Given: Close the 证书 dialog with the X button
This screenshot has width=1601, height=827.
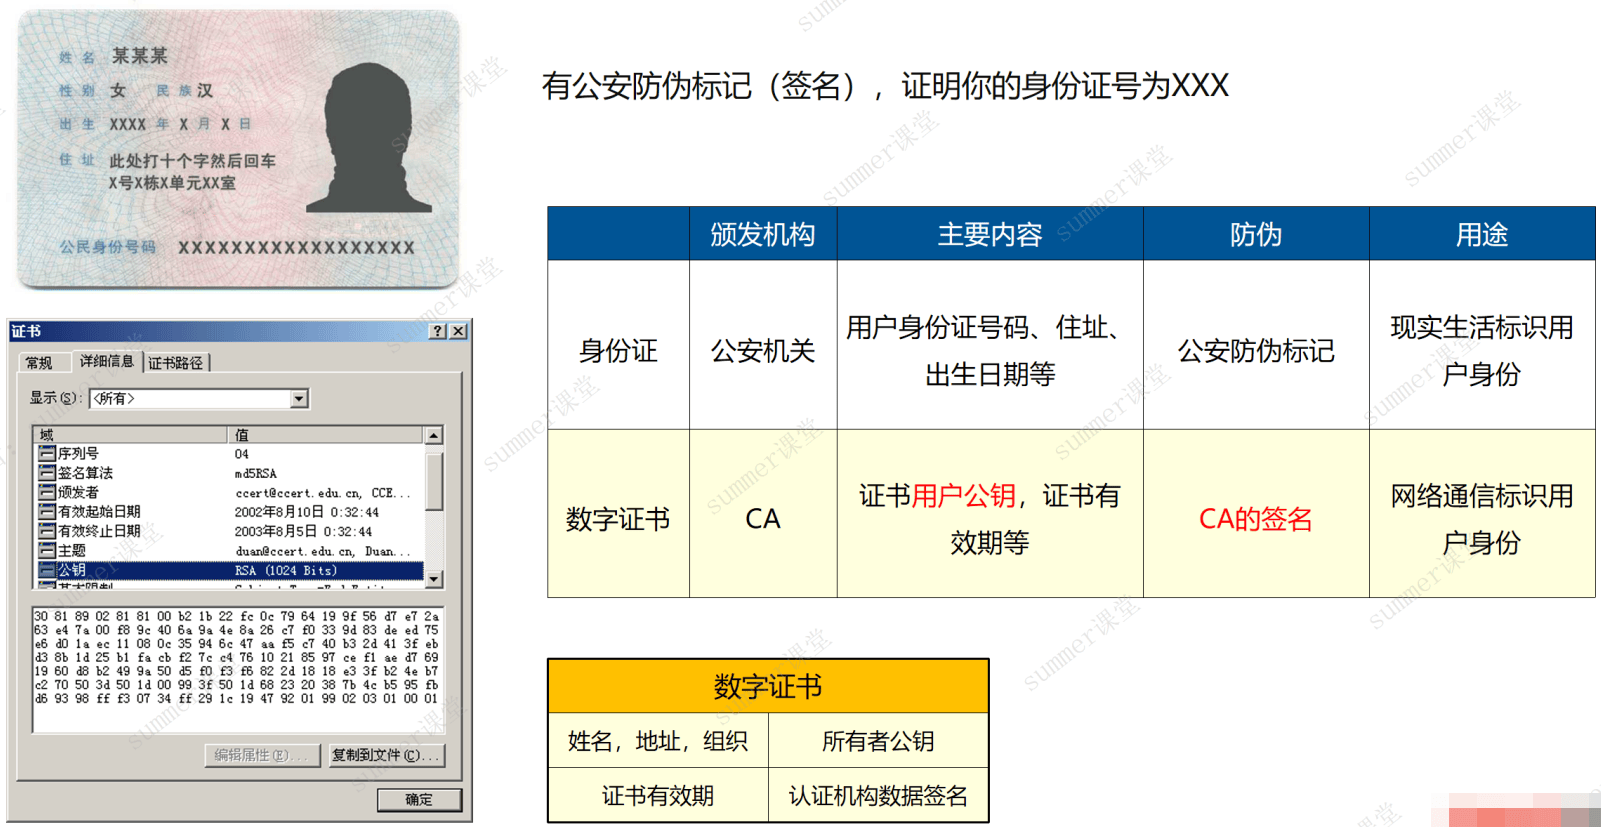Looking at the screenshot, I should tap(458, 331).
